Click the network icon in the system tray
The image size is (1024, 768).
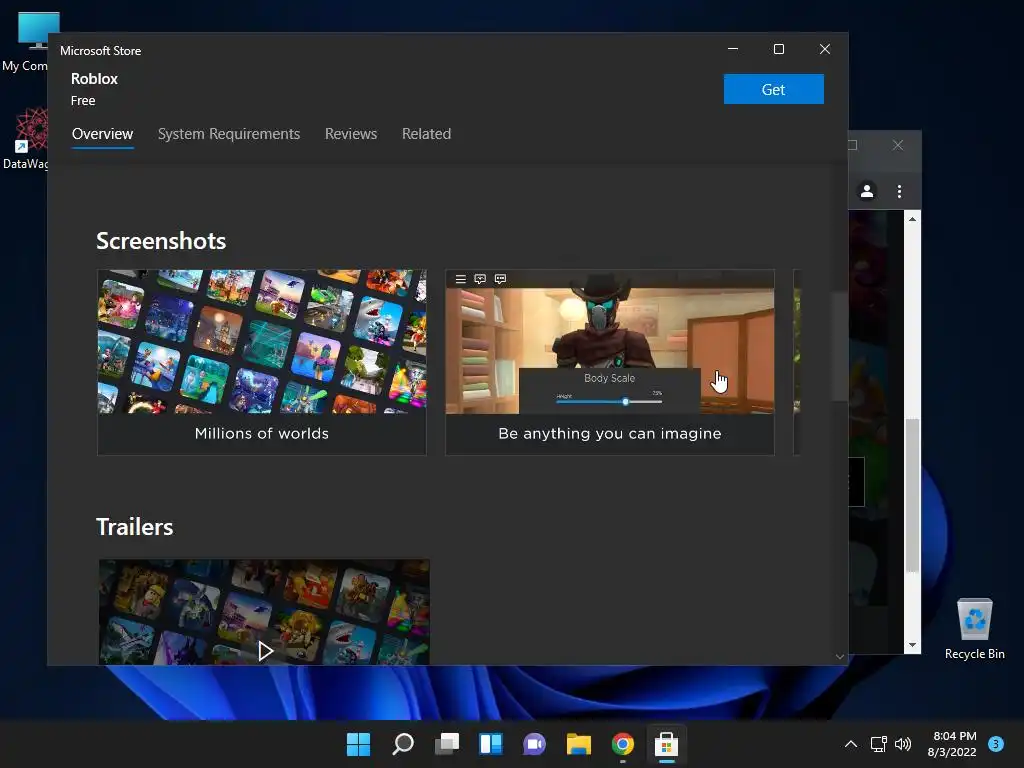(x=878, y=744)
